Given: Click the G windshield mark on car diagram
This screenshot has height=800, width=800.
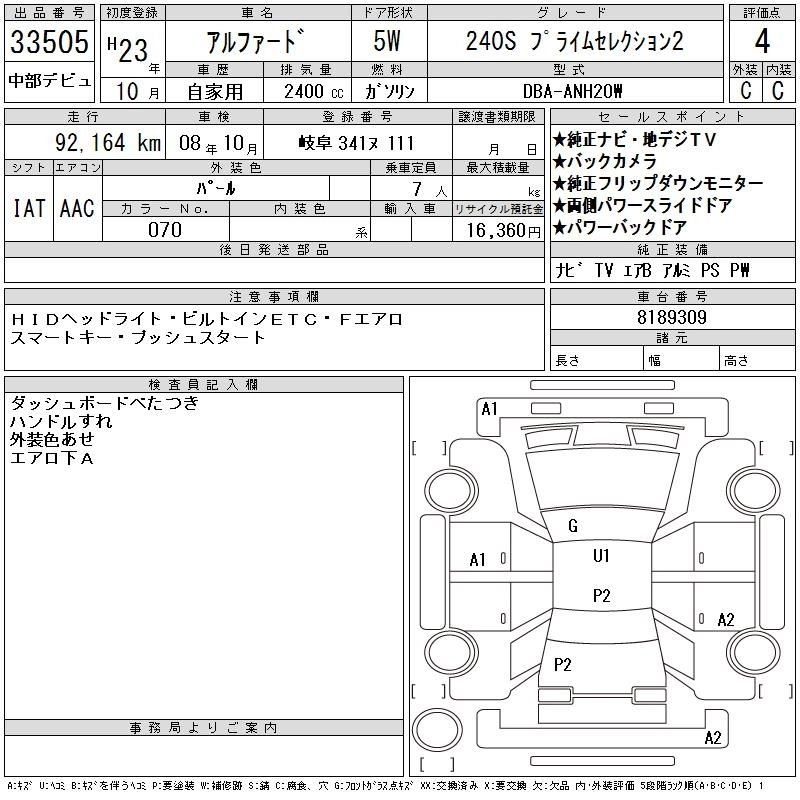Looking at the screenshot, I should (x=572, y=526).
